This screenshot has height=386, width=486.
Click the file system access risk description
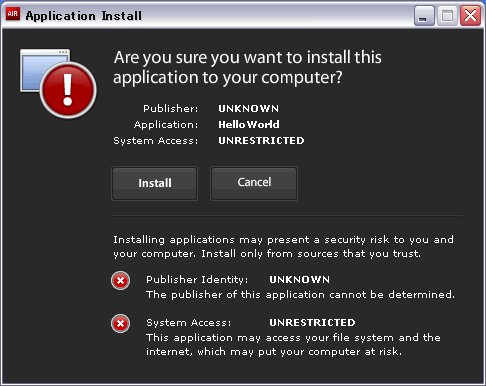click(293, 344)
